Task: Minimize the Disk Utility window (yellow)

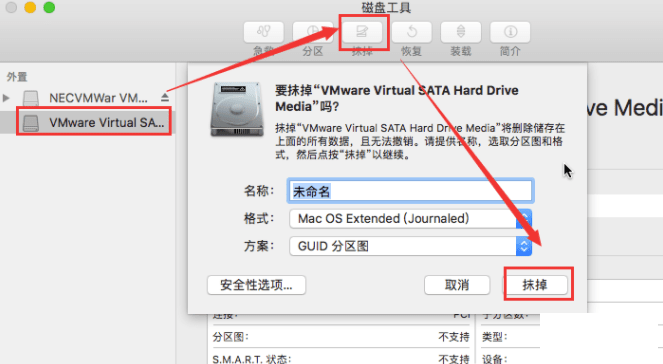Action: (30, 7)
